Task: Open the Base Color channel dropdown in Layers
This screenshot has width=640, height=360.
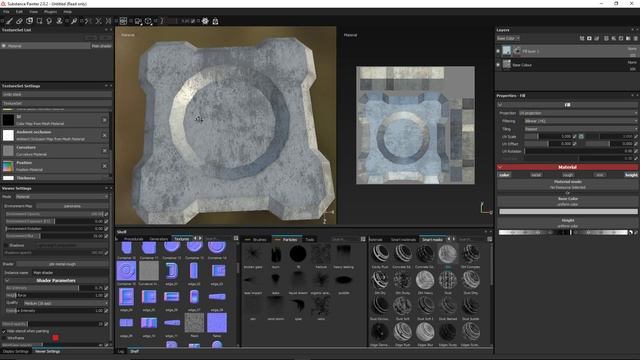Action: [508, 38]
